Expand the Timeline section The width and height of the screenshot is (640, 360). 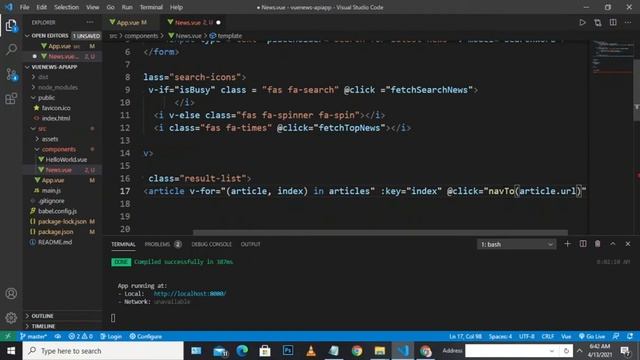[x=62, y=326]
